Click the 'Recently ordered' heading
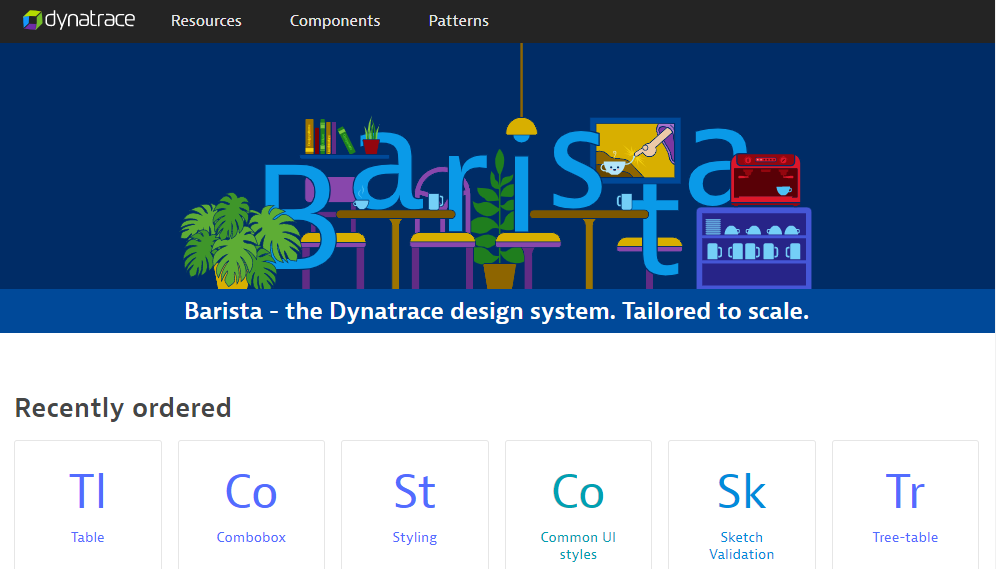996x569 pixels. point(123,408)
